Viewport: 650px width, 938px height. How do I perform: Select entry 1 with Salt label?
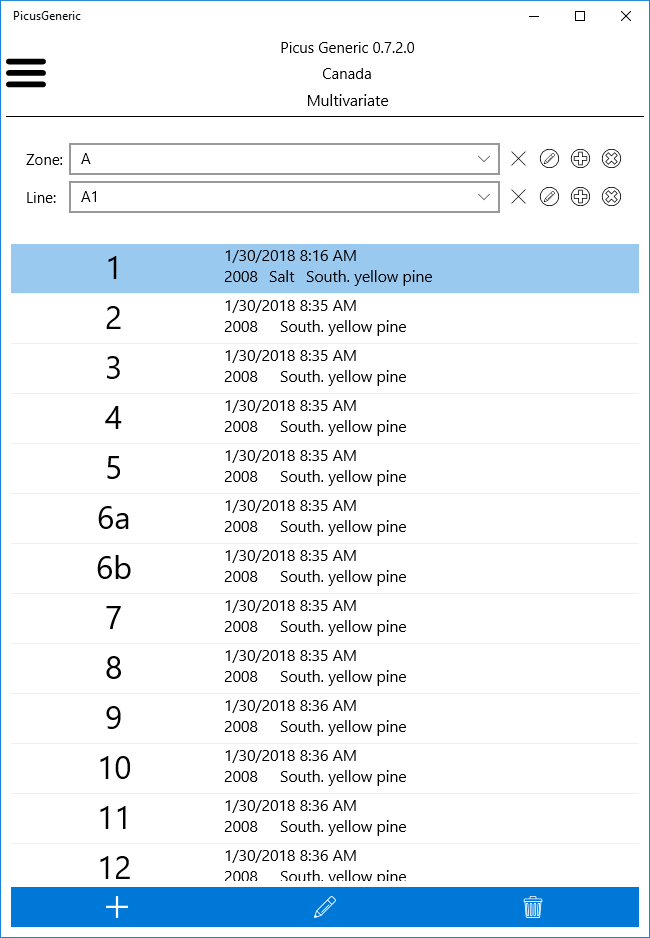325,268
